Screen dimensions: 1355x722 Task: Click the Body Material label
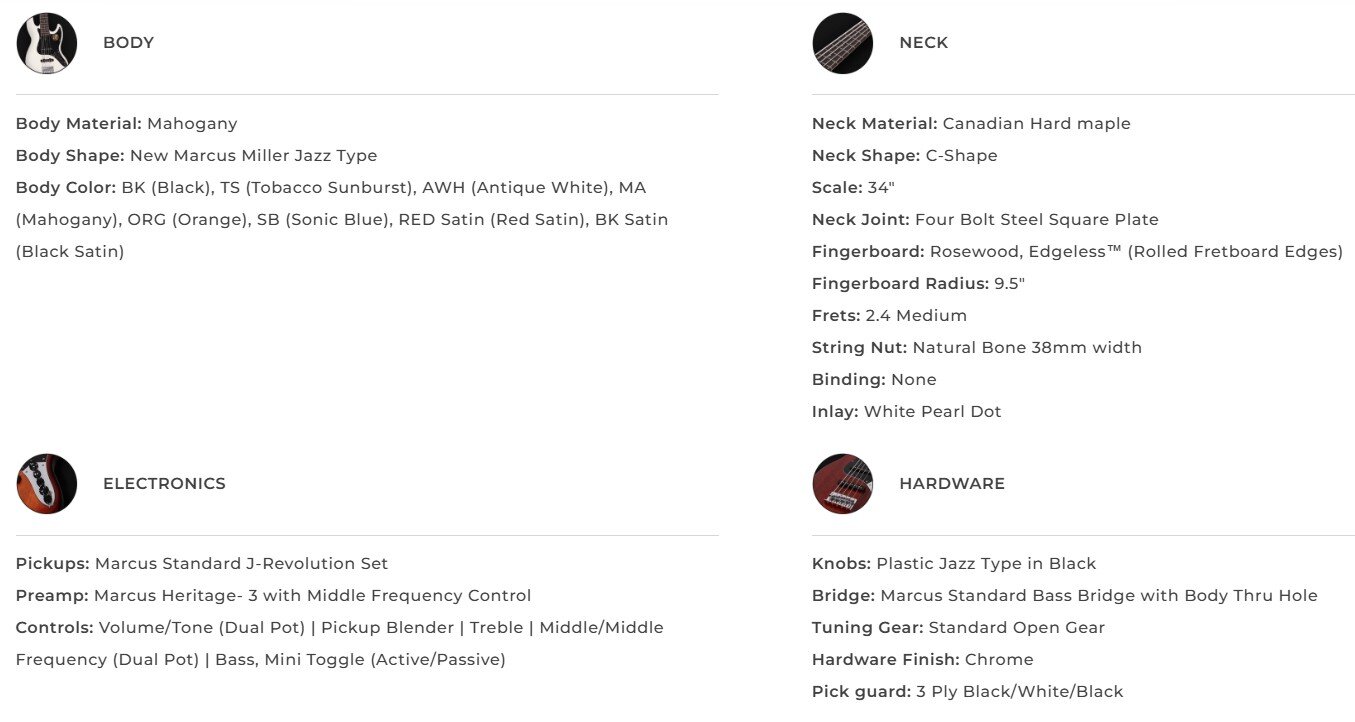79,124
